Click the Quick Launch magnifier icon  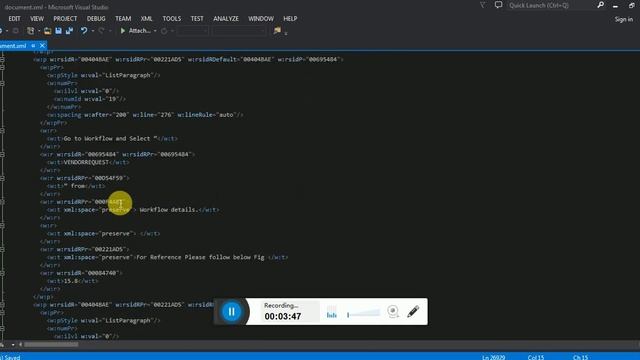pos(600,5)
